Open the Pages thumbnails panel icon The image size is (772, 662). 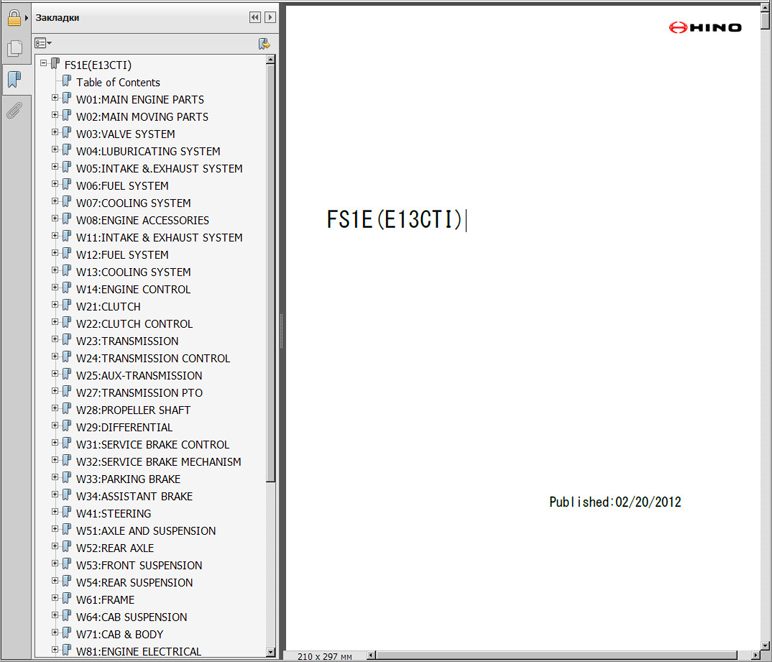(14, 48)
